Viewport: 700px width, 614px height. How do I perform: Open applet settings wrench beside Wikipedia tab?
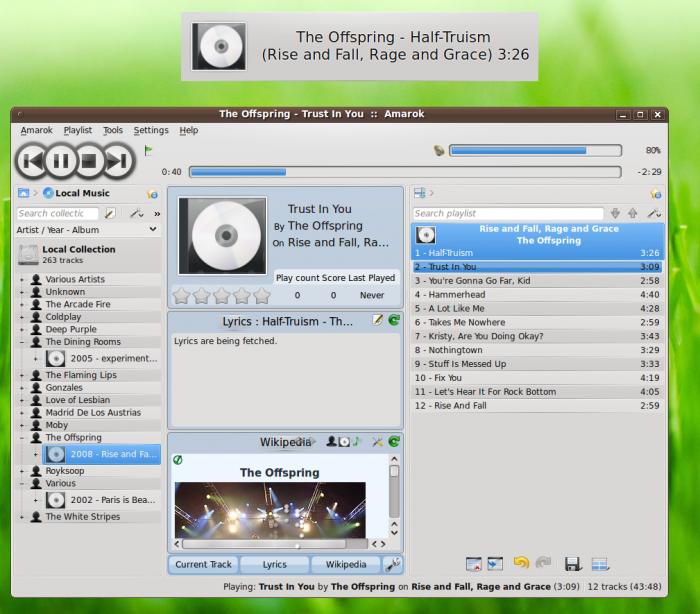tap(394, 564)
